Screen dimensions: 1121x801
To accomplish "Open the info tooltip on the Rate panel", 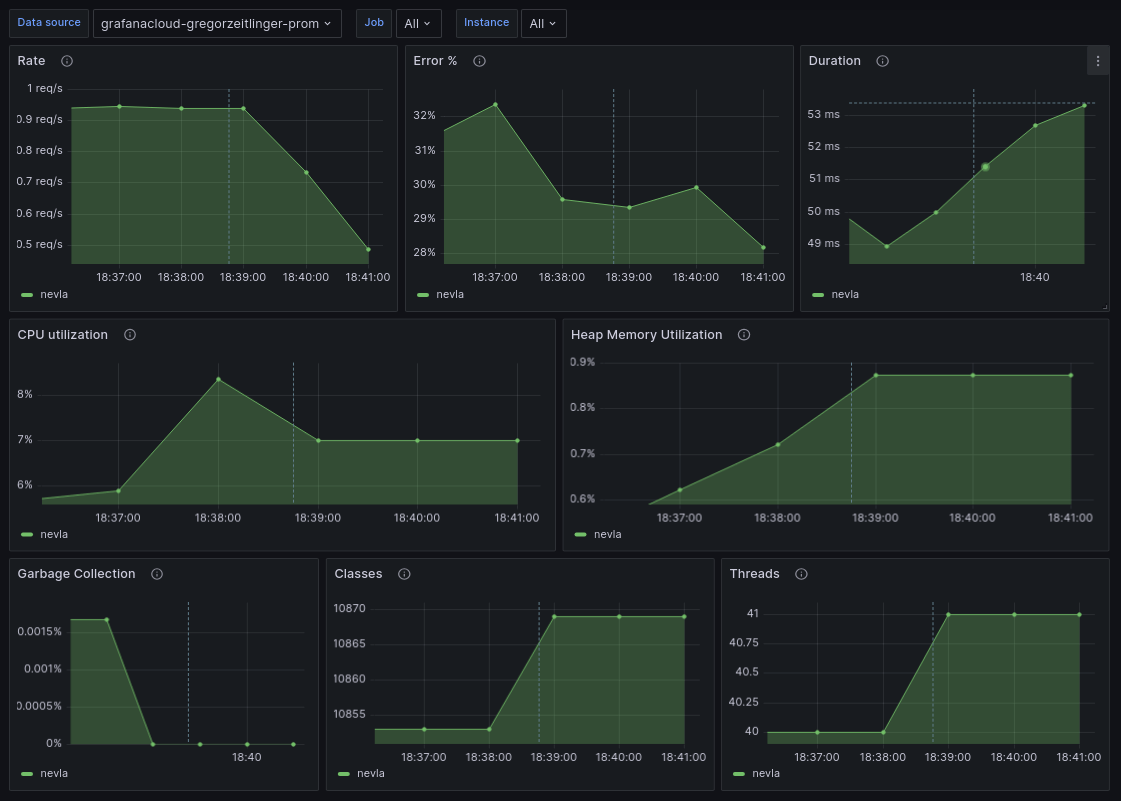I will click(x=66, y=60).
